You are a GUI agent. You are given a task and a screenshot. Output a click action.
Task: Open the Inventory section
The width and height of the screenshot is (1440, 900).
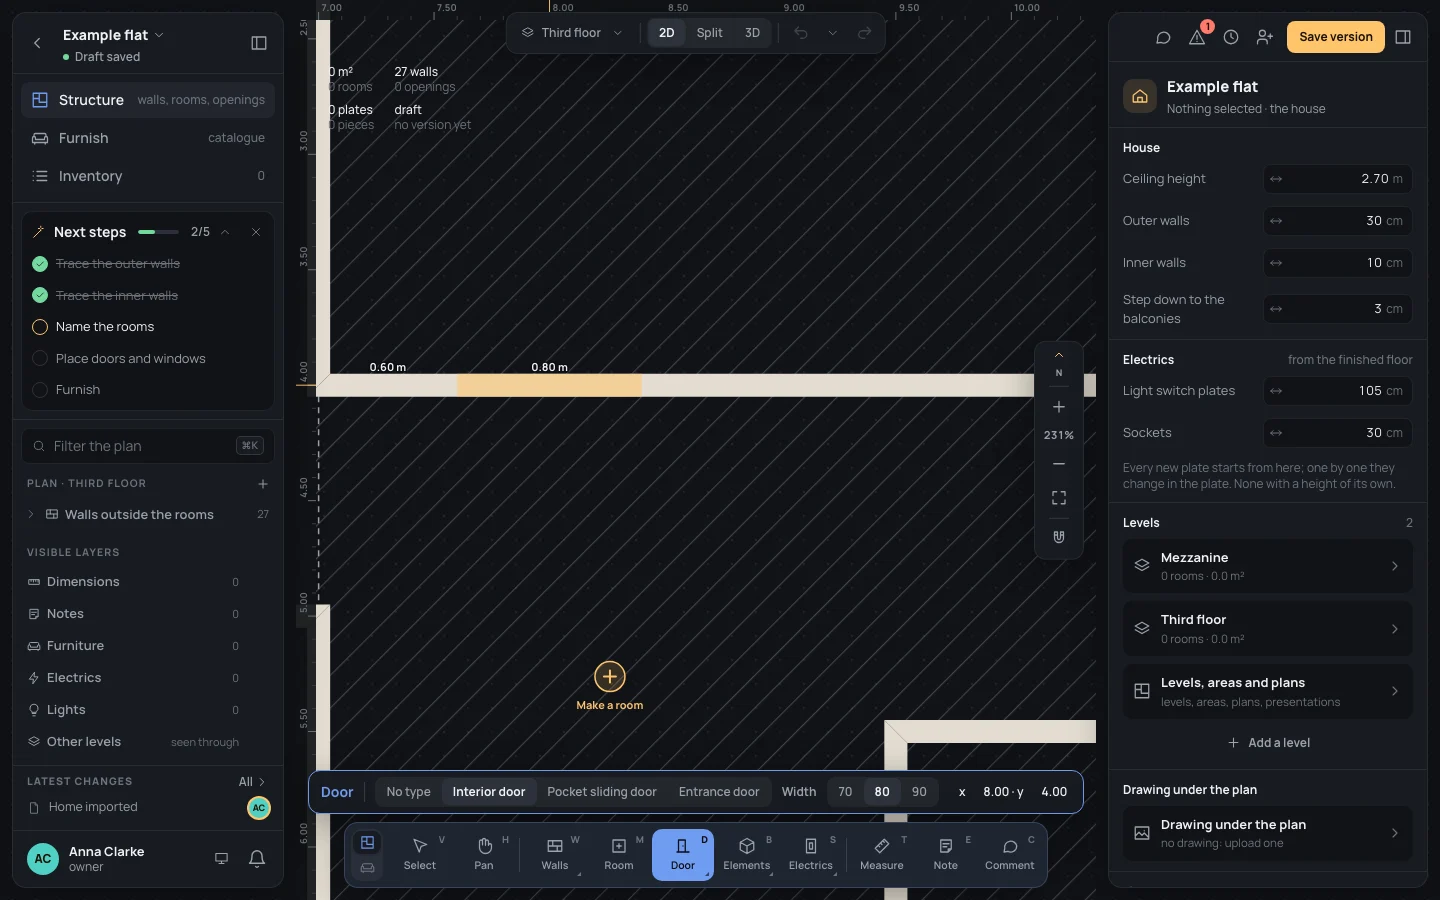coord(148,176)
